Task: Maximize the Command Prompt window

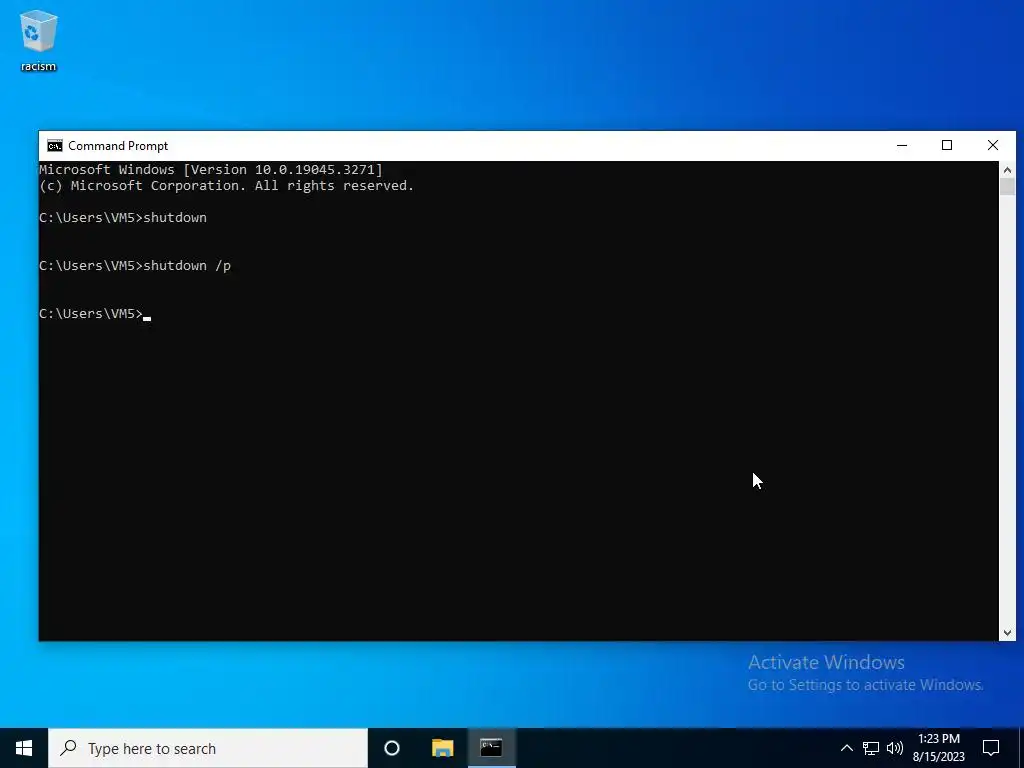Action: 947,145
